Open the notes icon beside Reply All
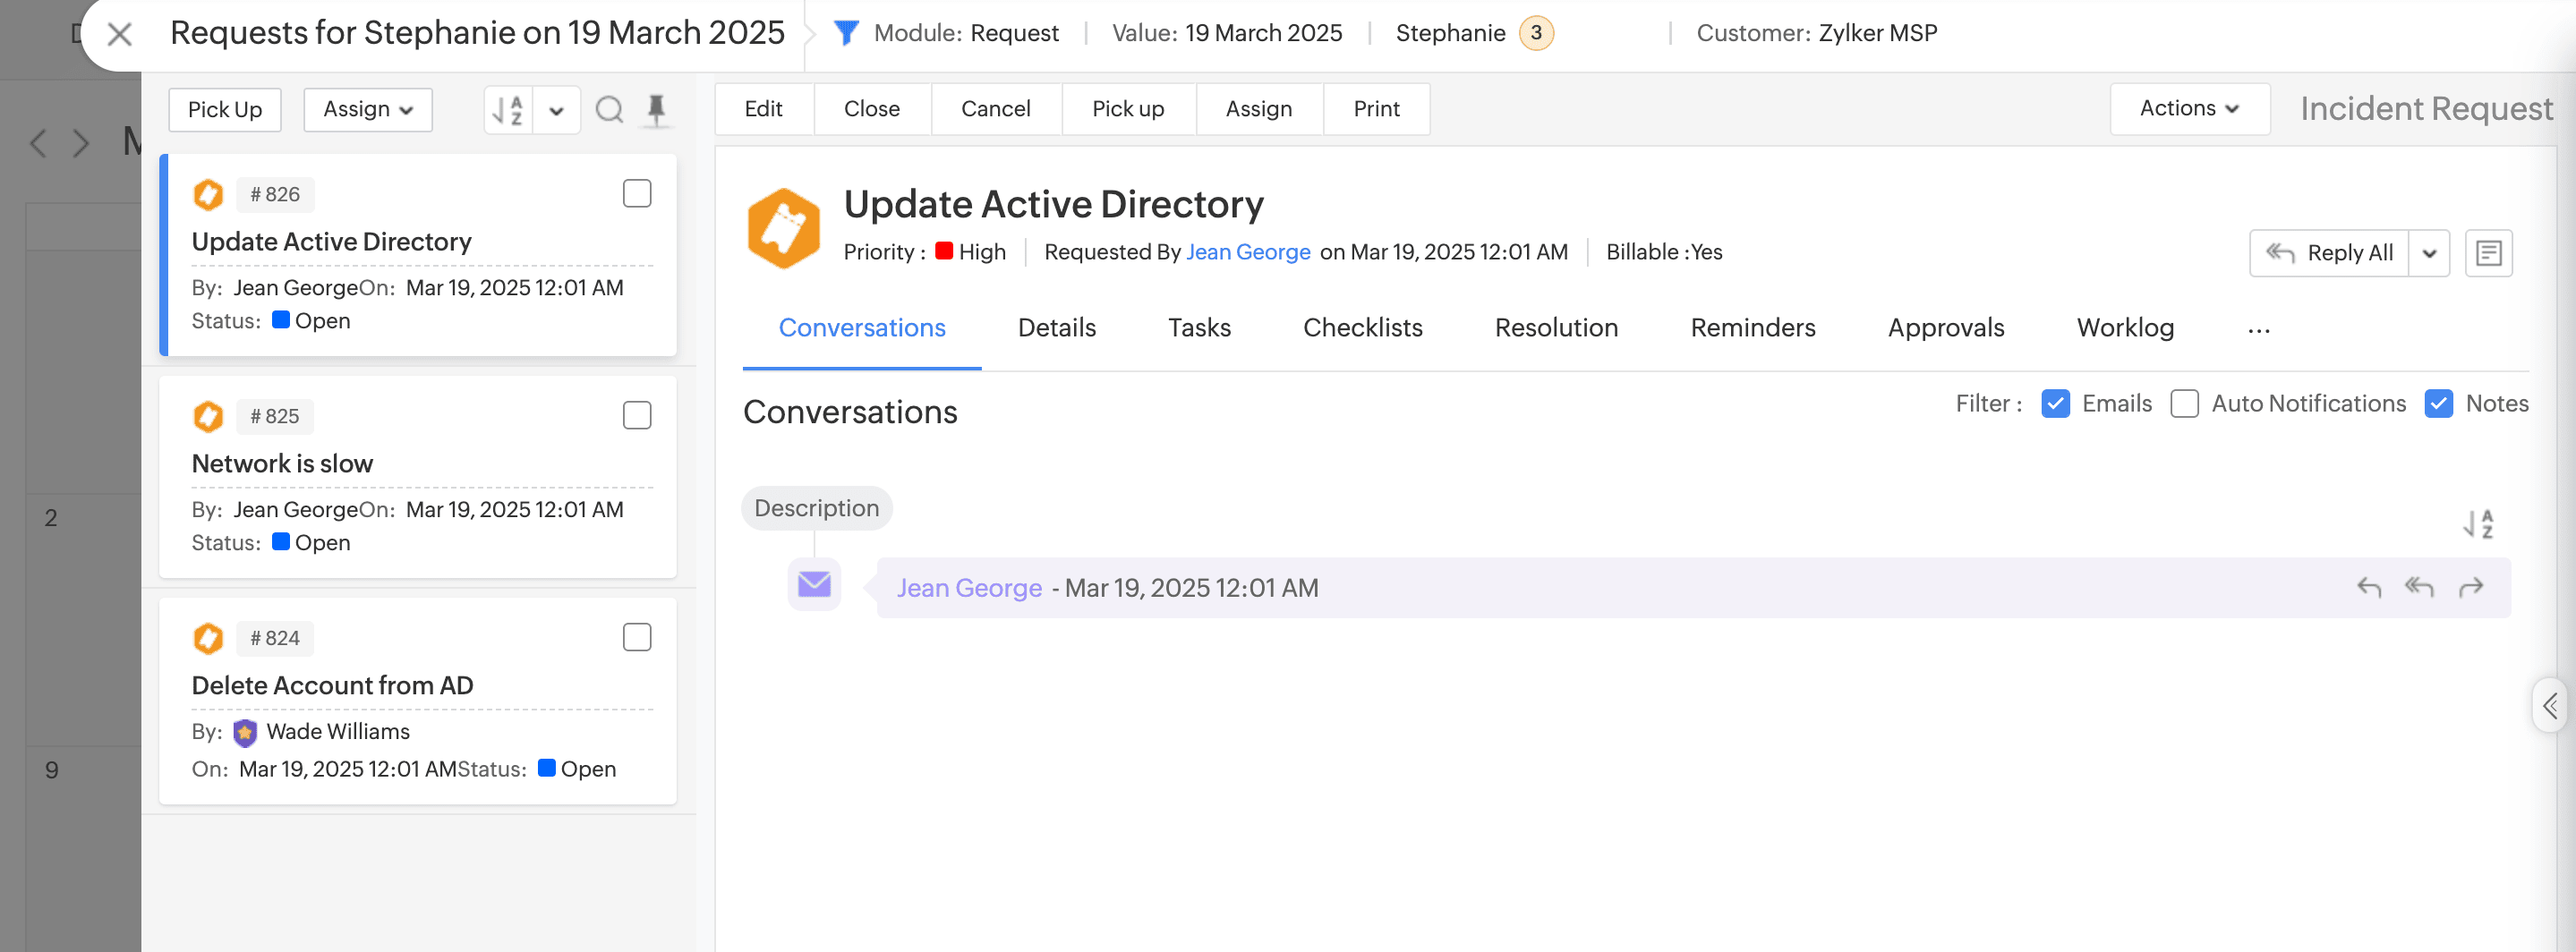Viewport: 2576px width, 952px height. click(2488, 253)
